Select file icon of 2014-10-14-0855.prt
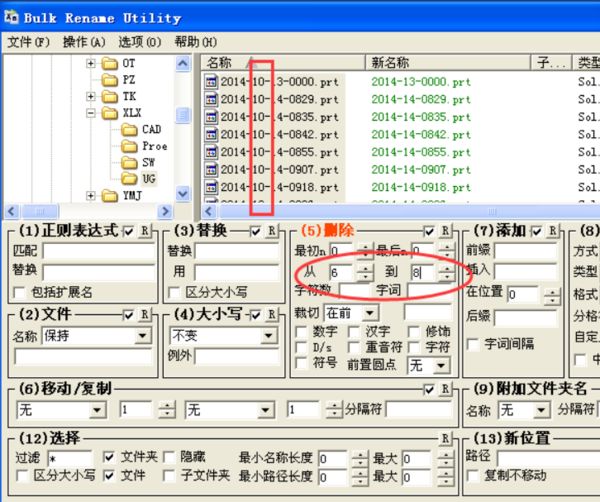 pos(211,152)
